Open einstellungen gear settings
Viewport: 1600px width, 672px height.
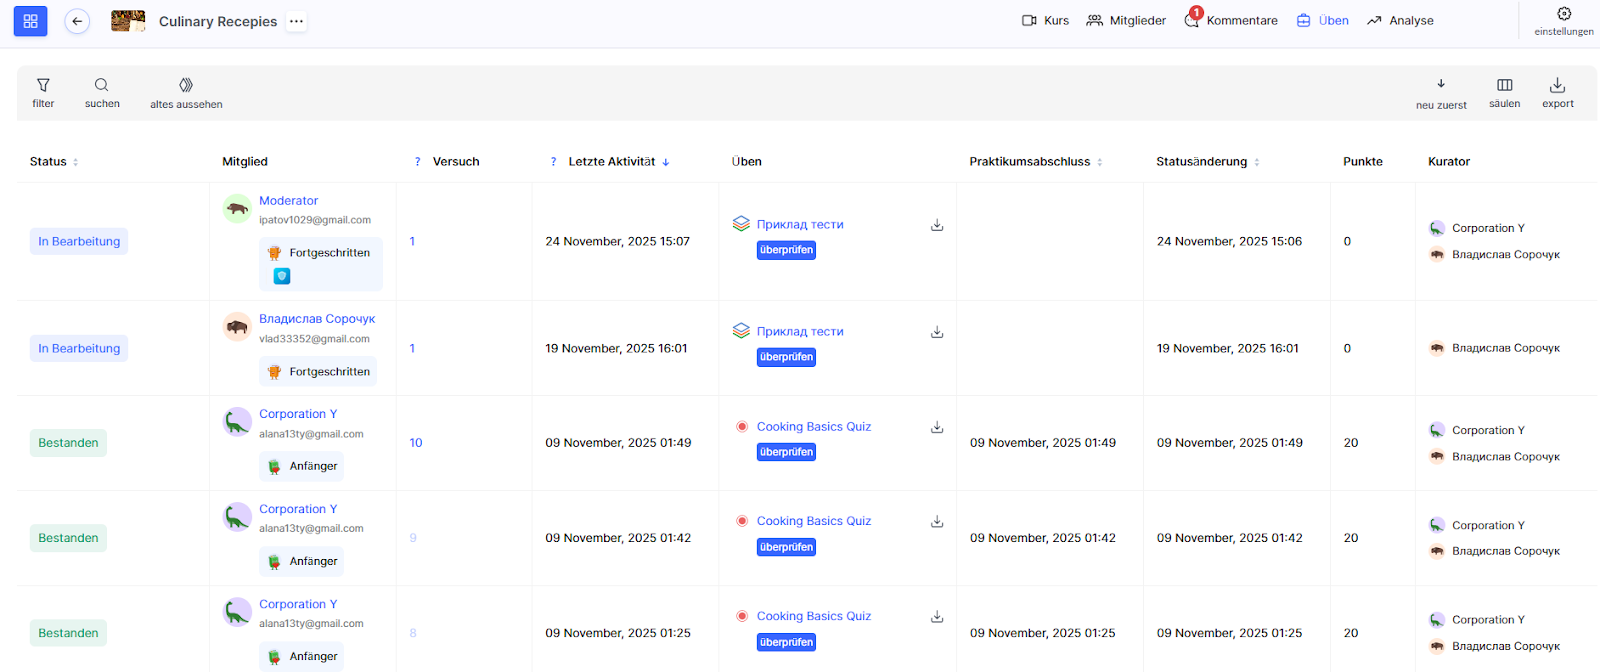1564,14
